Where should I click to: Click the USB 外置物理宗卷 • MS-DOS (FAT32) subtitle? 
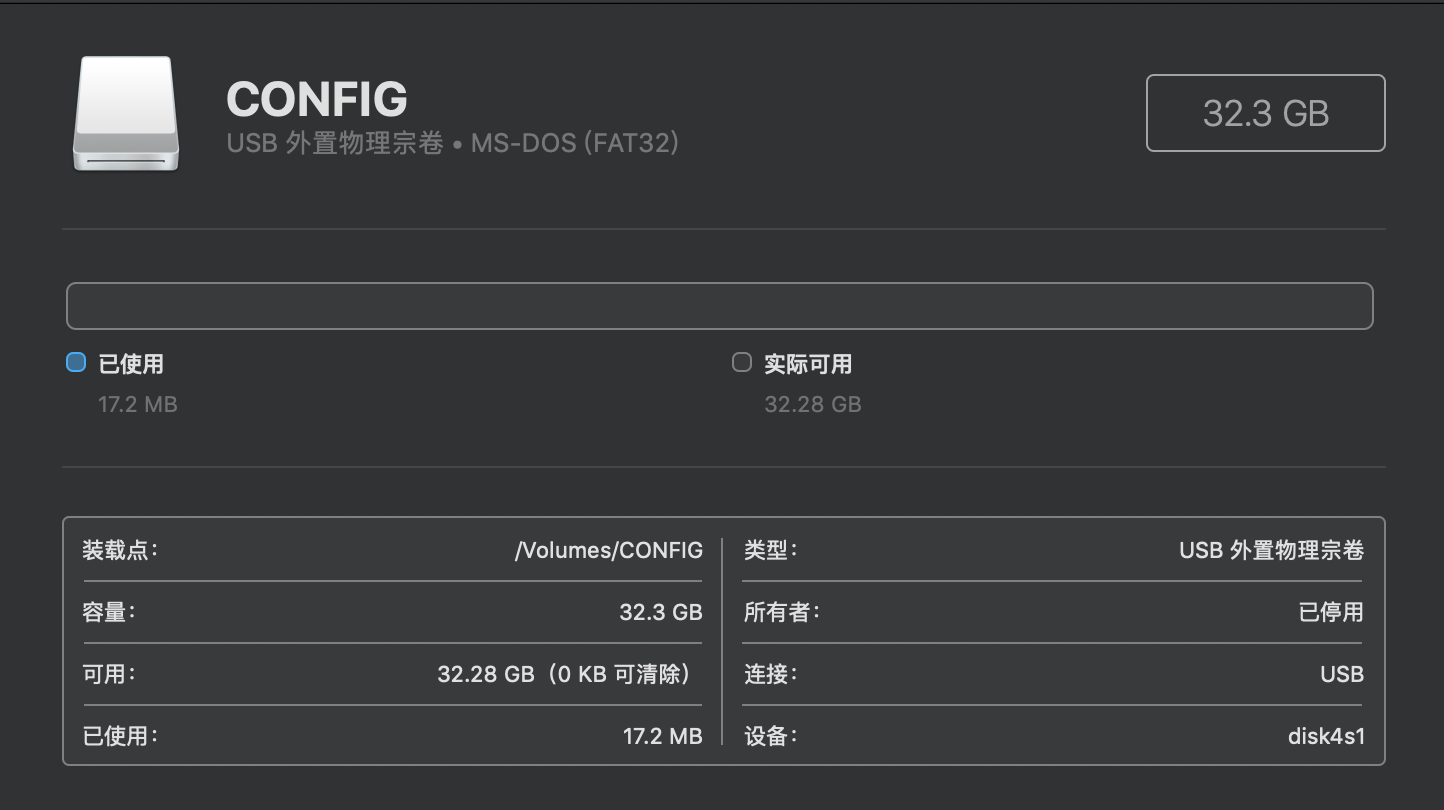tap(453, 143)
